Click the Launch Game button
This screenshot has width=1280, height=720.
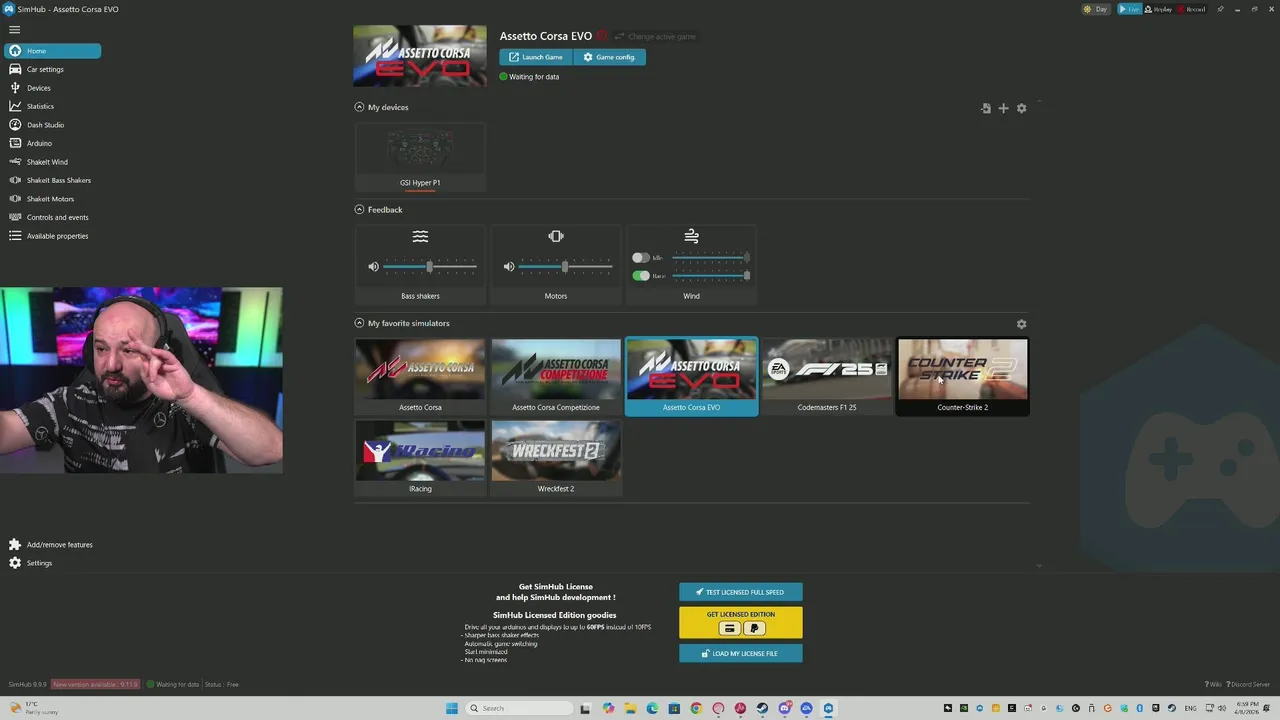(x=536, y=57)
